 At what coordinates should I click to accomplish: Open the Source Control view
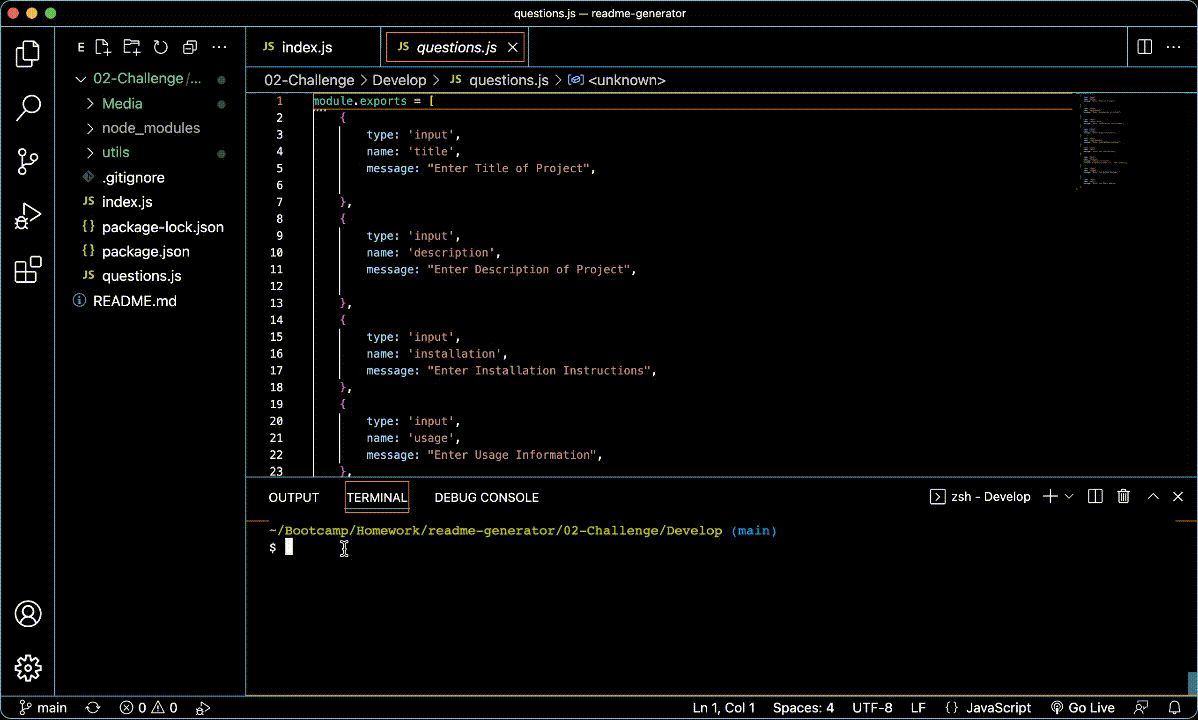click(x=28, y=161)
